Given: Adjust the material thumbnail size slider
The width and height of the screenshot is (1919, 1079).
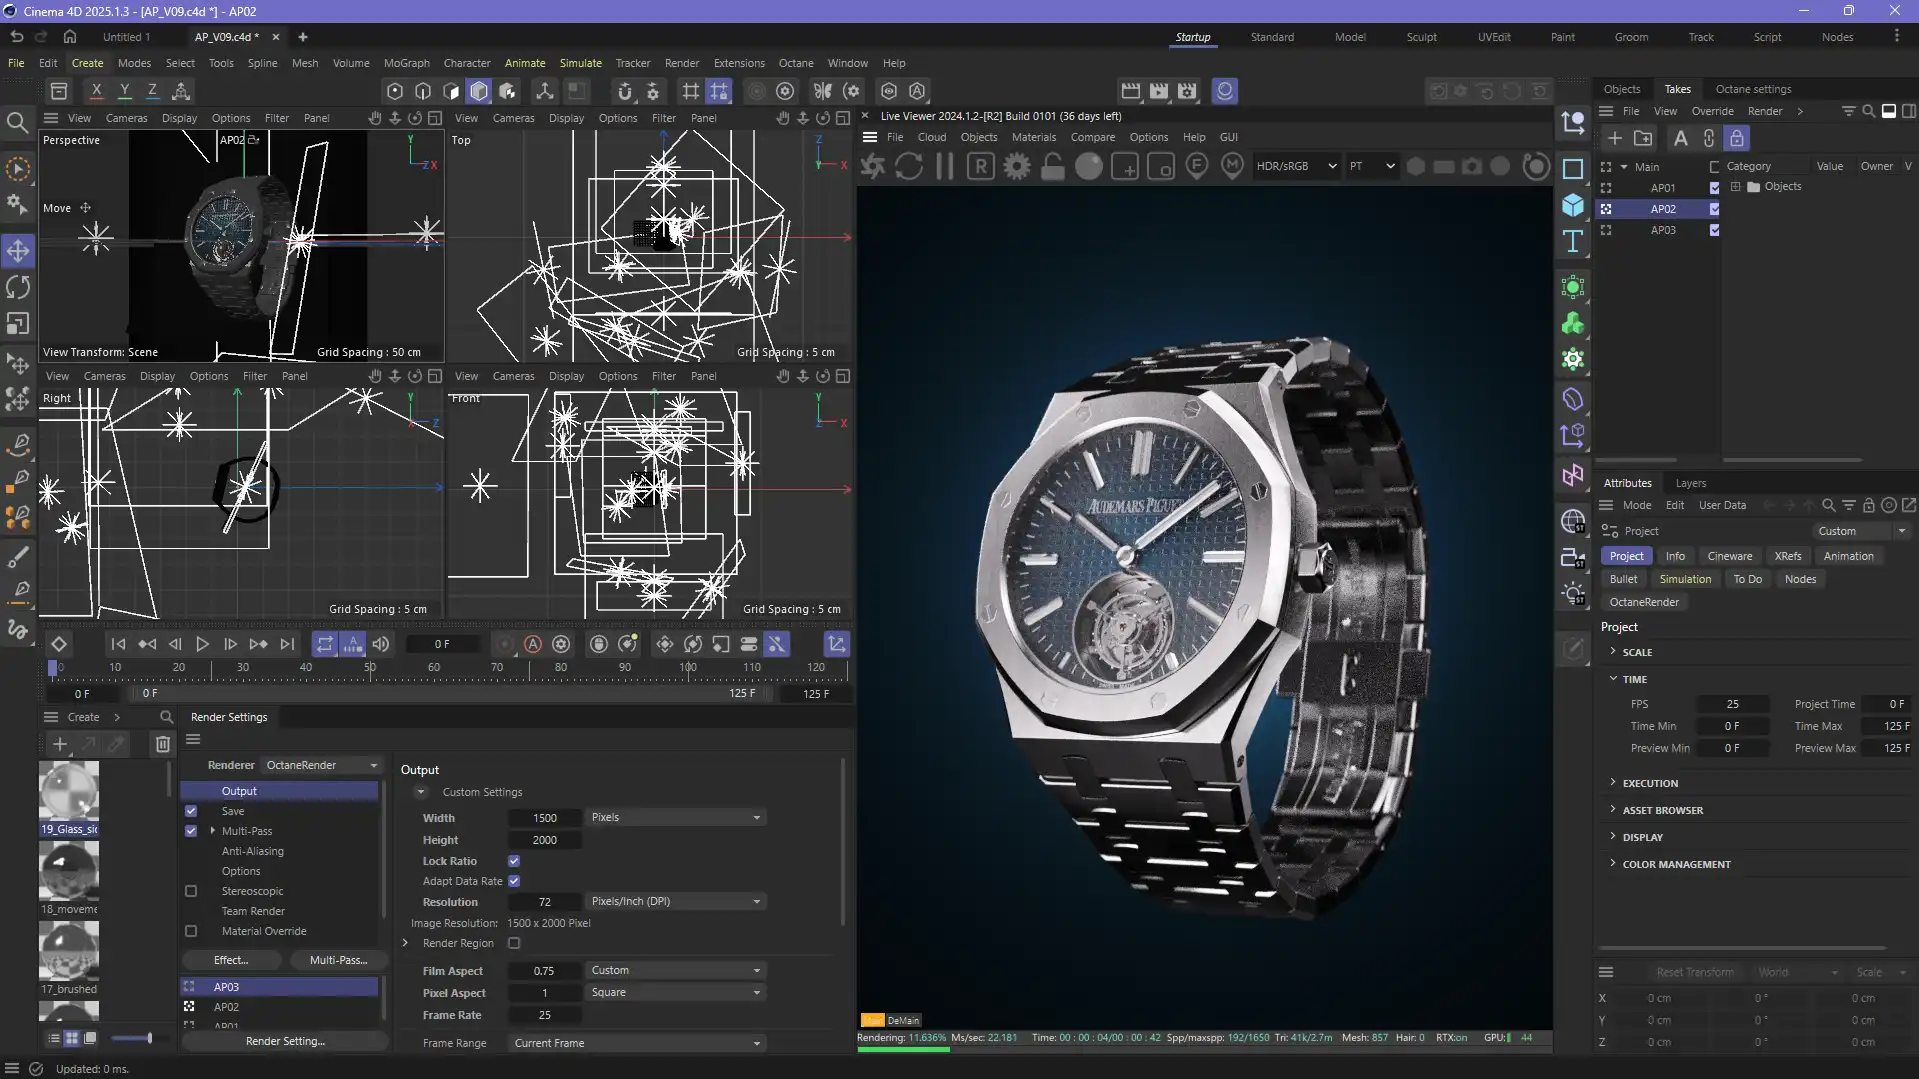Looking at the screenshot, I should click(131, 1038).
